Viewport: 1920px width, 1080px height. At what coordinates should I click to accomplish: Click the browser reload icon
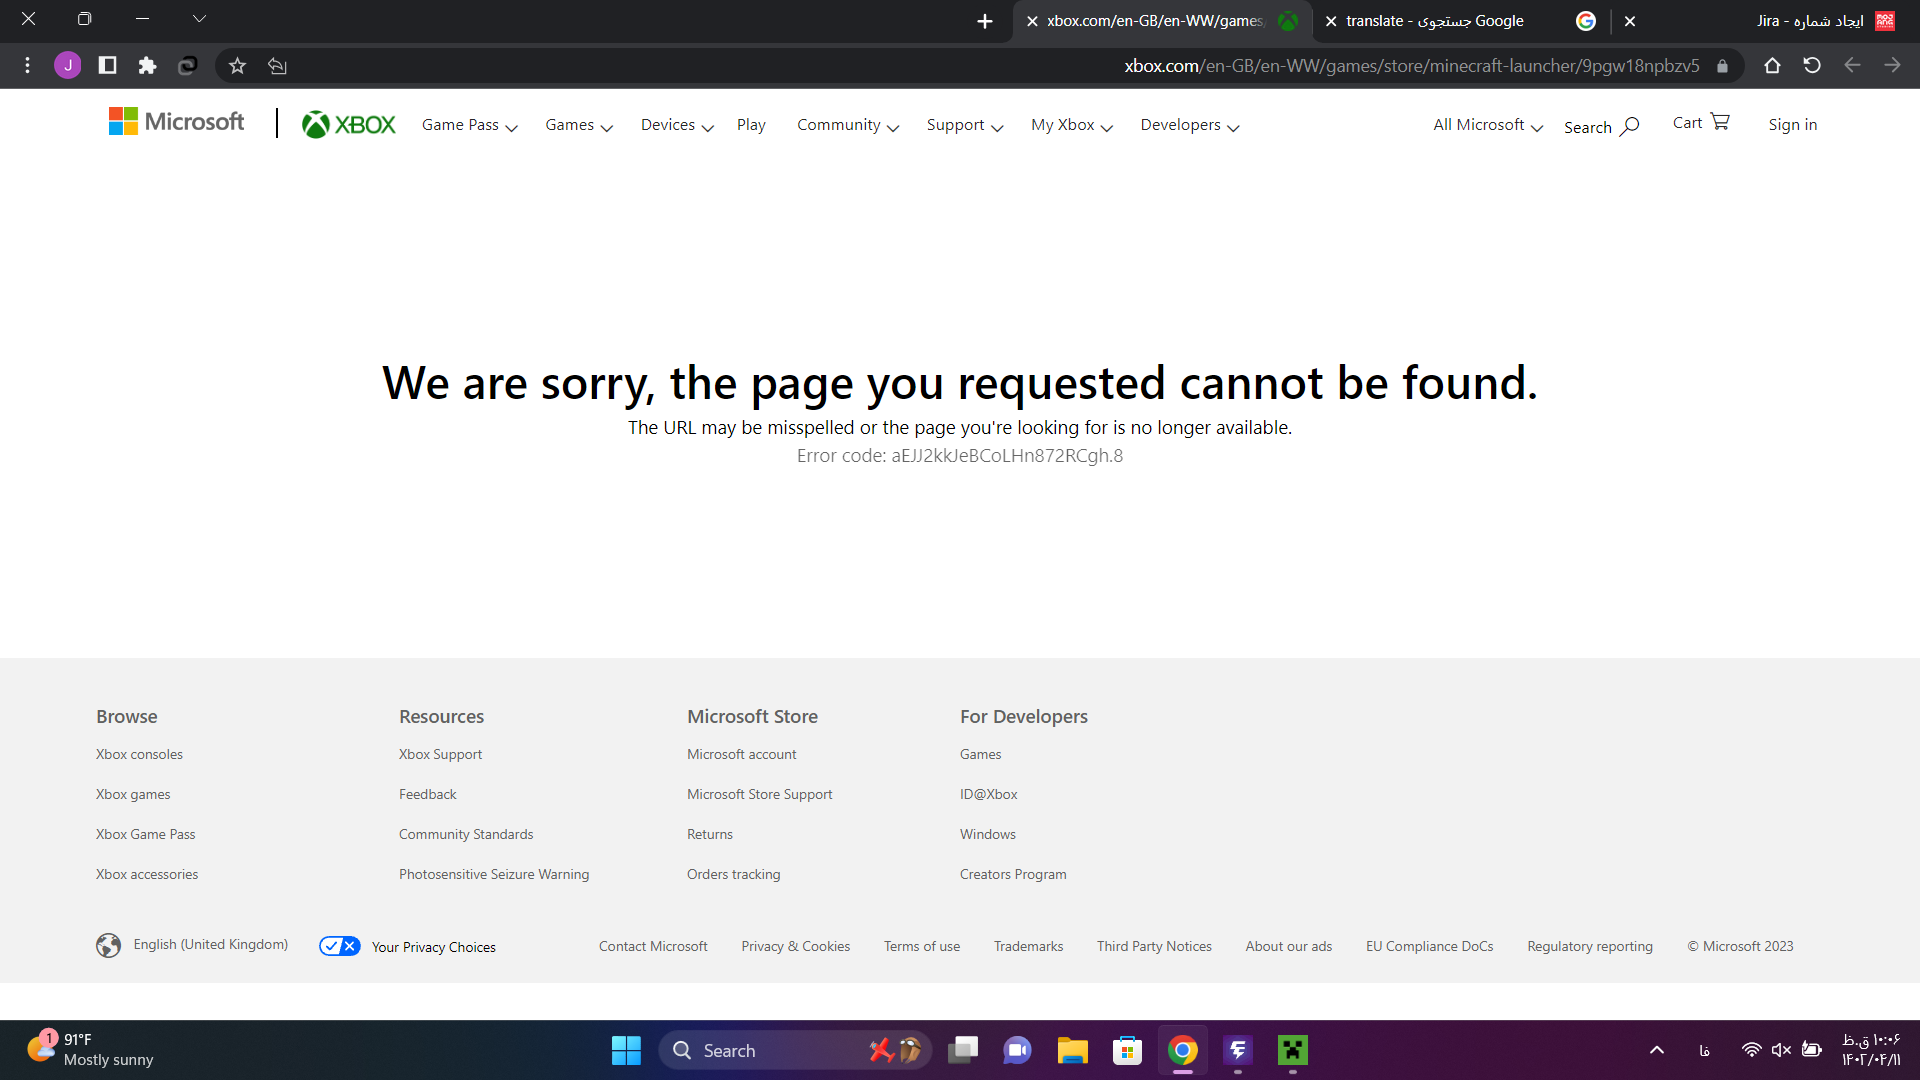tap(1812, 66)
